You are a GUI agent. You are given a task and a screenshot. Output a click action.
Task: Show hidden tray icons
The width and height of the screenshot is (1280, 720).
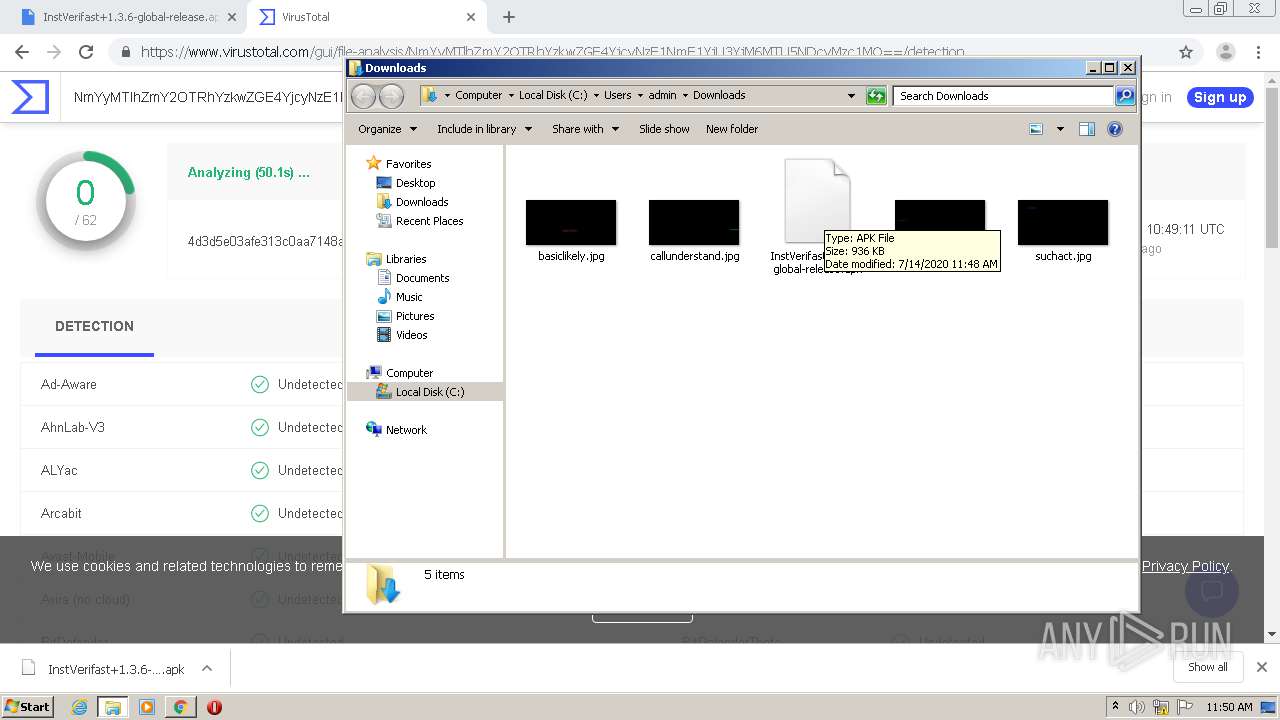coord(1115,707)
